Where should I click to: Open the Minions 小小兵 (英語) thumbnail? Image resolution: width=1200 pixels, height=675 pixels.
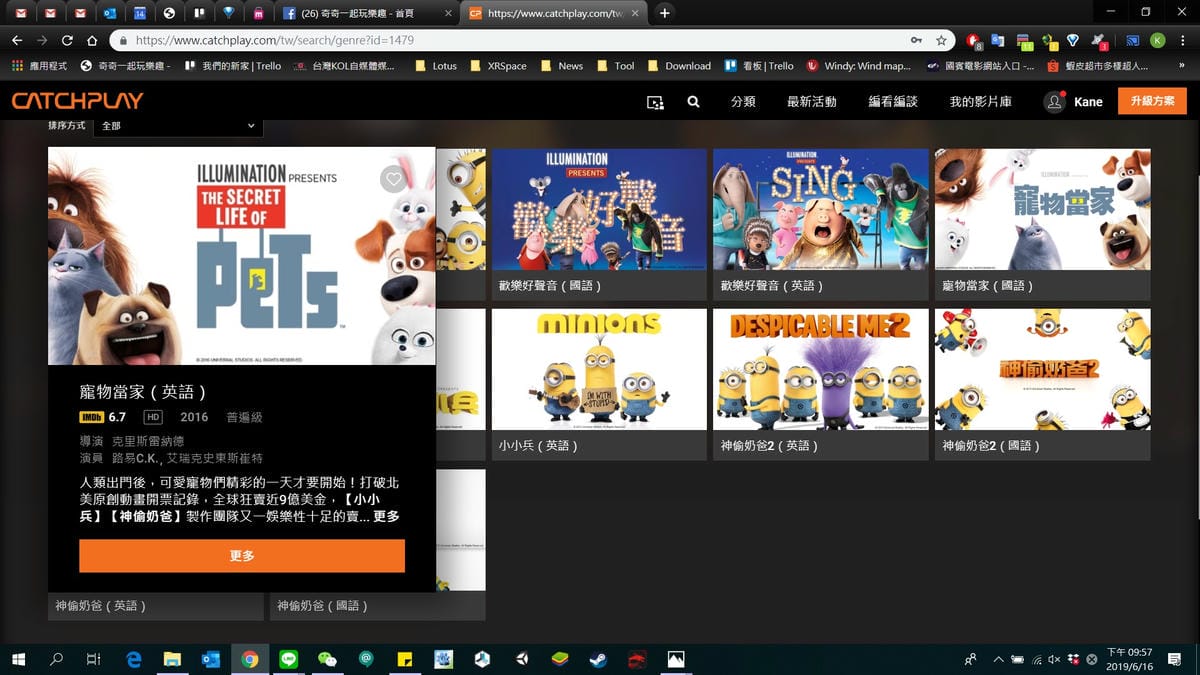599,370
